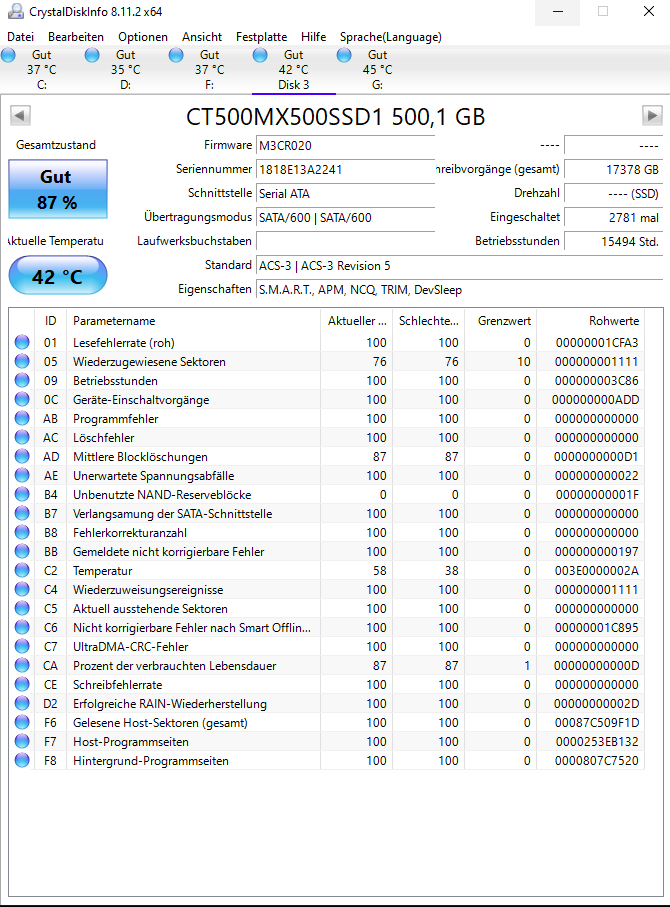Open the Ansicht menu
Screen dimensions: 670x907
click(202, 37)
